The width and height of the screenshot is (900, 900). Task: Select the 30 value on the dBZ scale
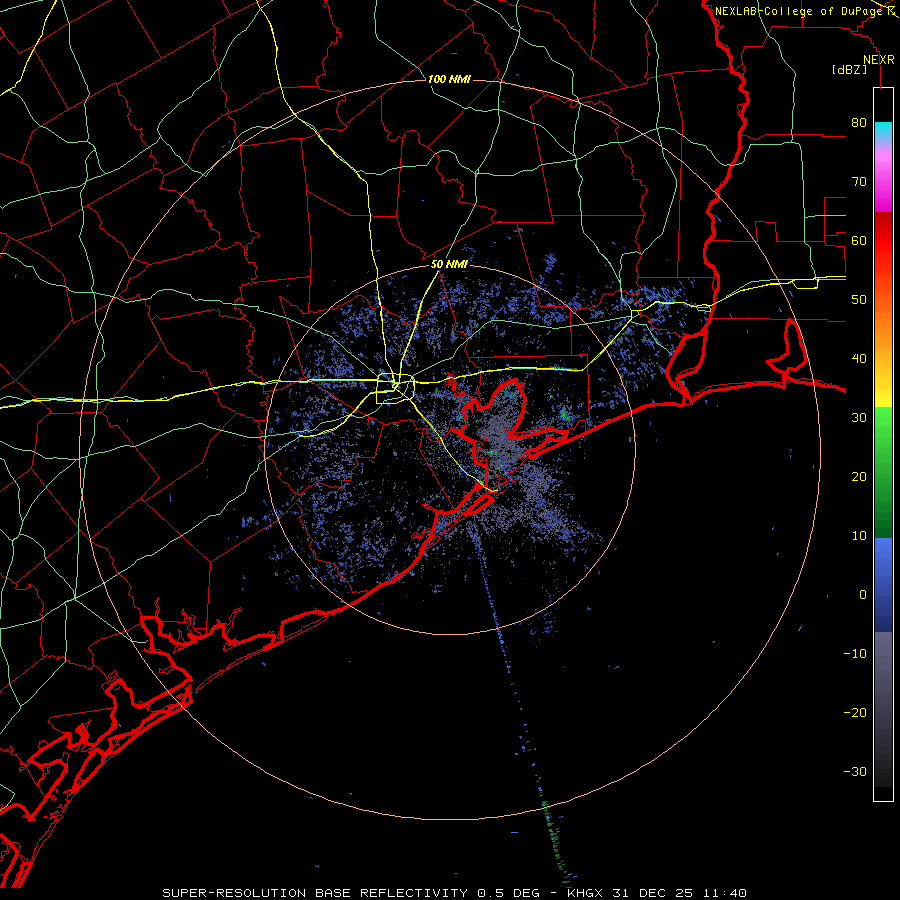pos(859,417)
